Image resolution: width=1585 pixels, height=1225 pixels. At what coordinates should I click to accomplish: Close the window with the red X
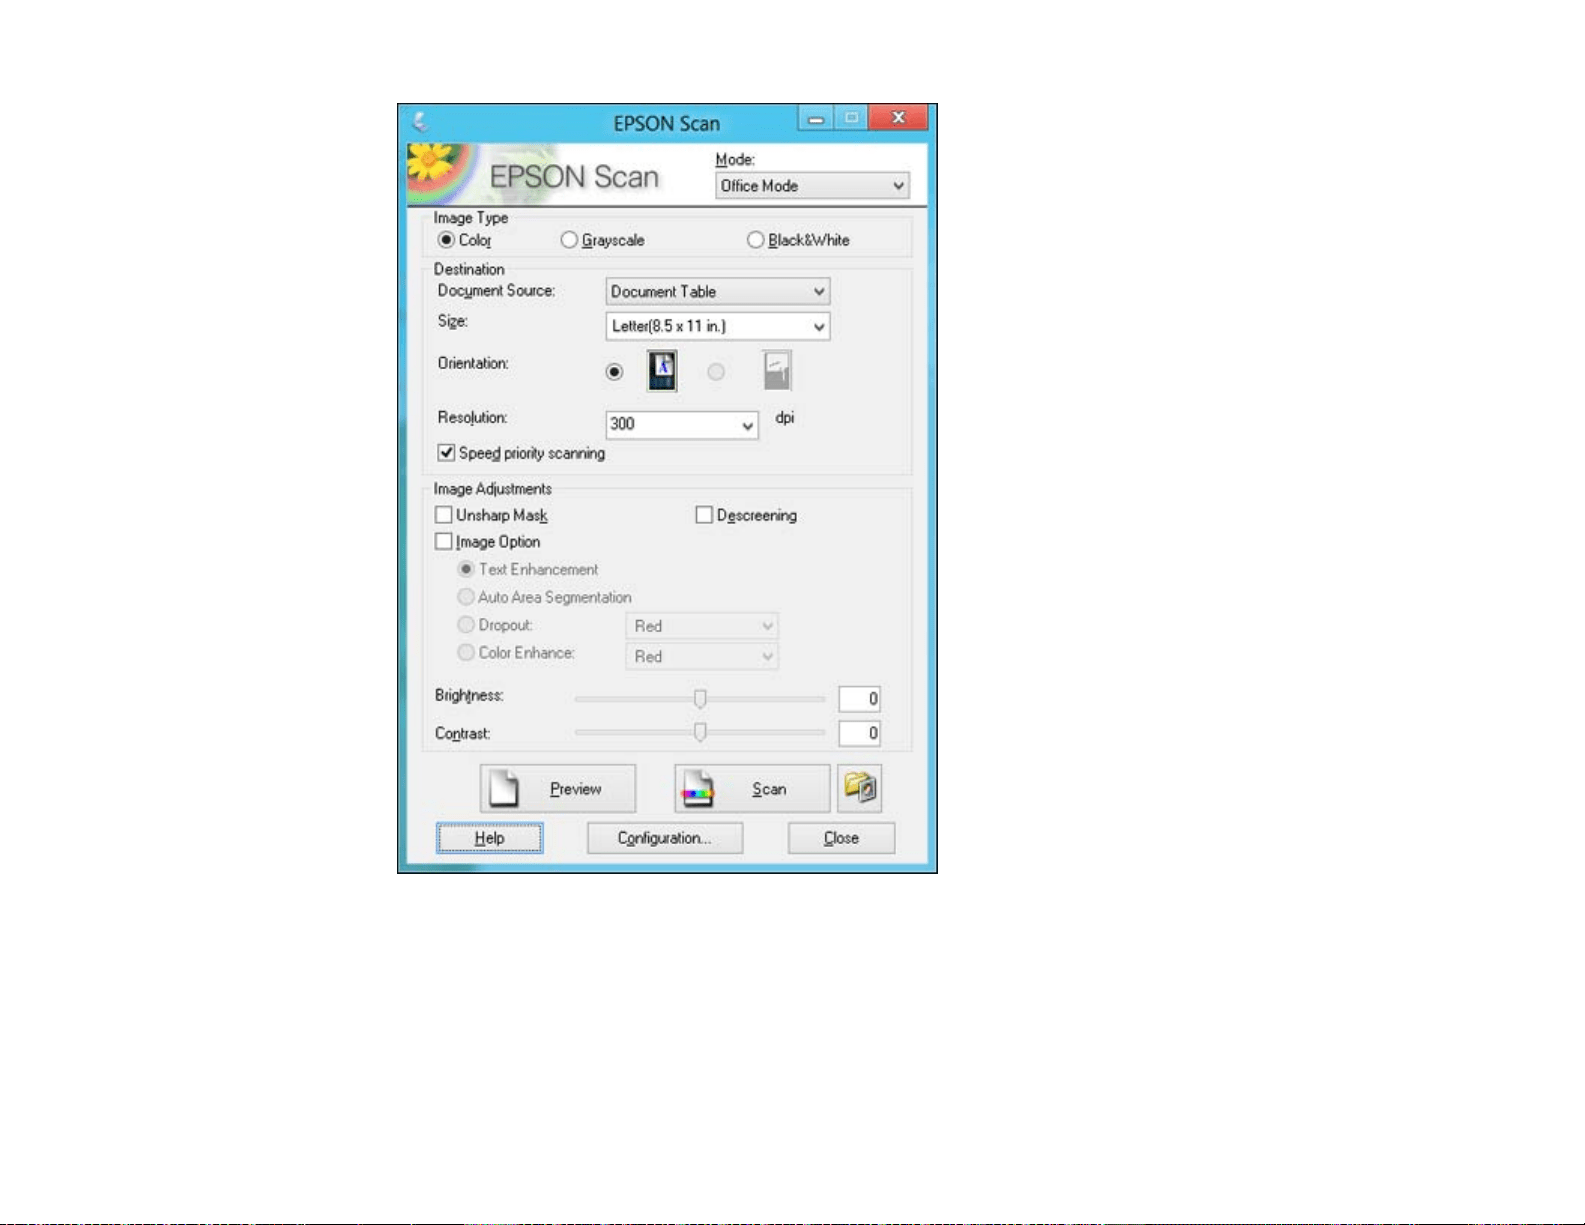pyautogui.click(x=898, y=118)
